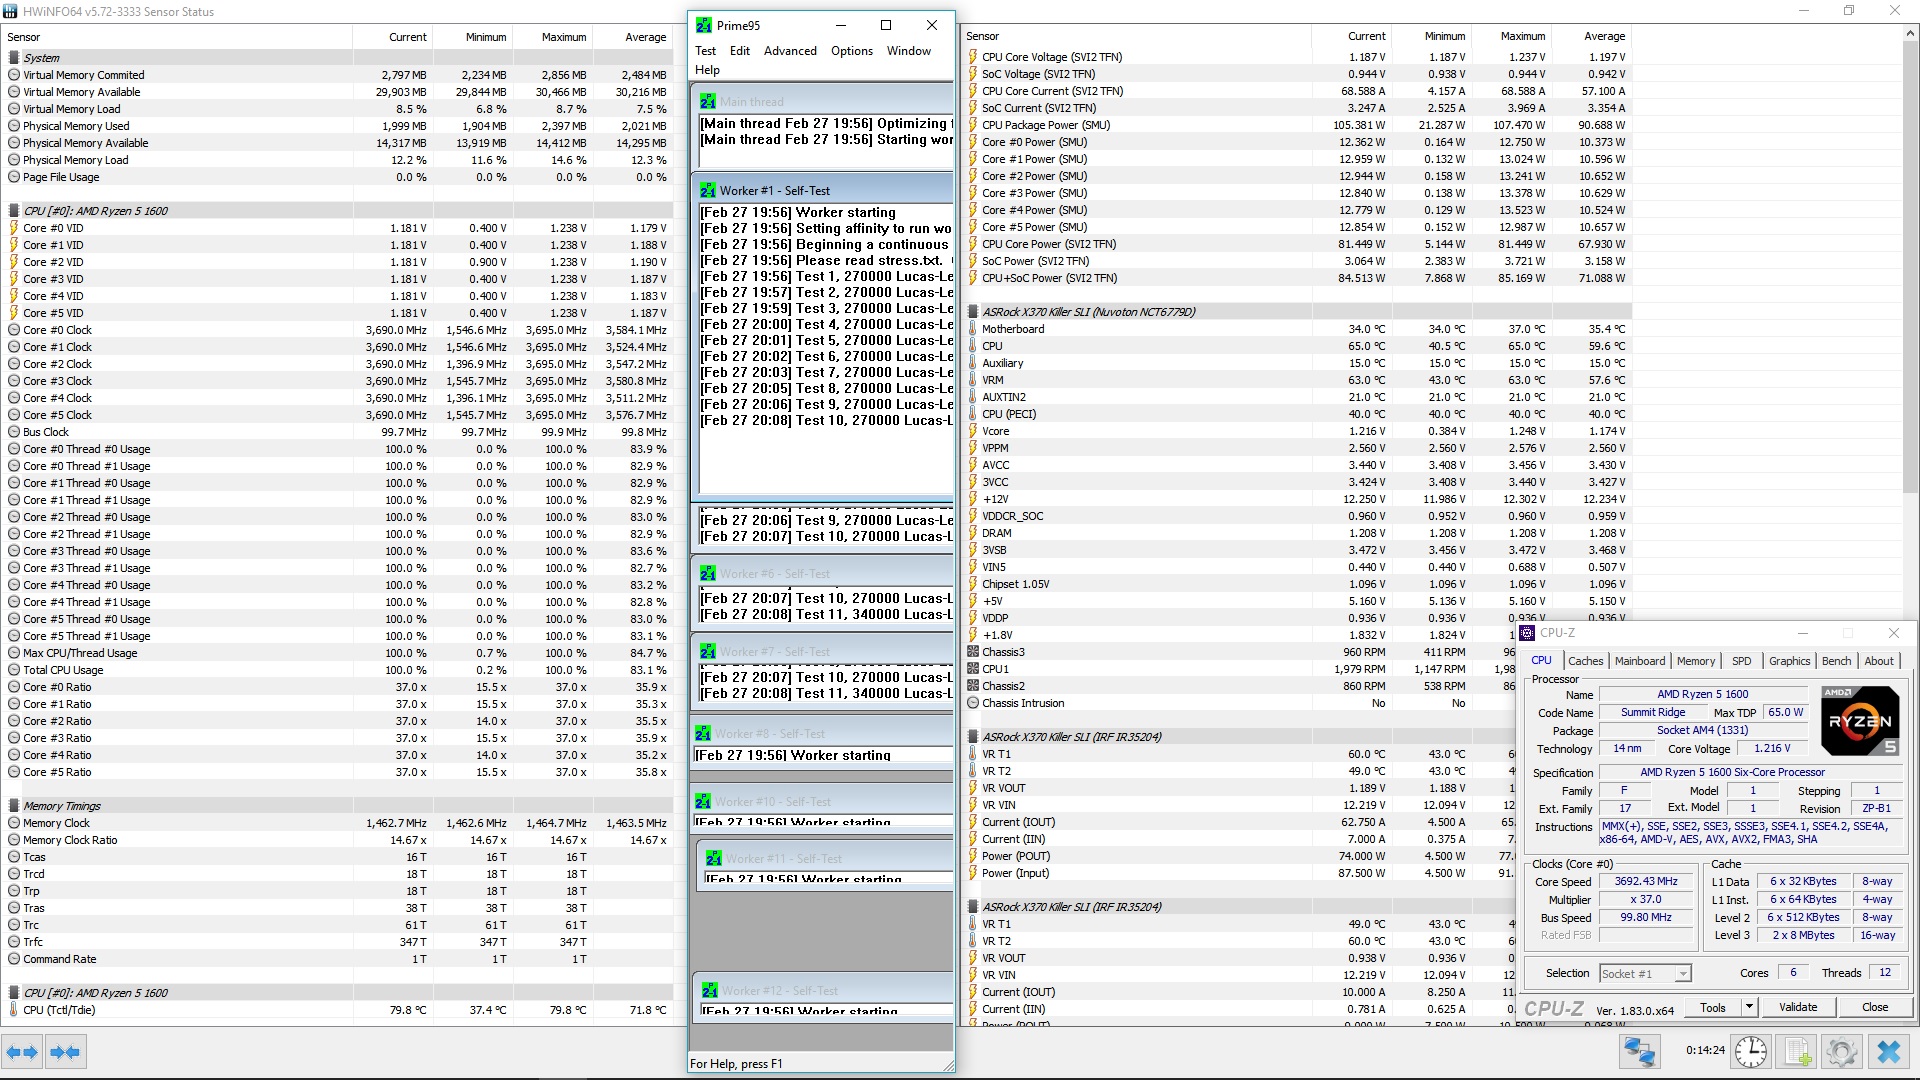Switch to the Mainboard tab in CPU-Z
Viewport: 1920px width, 1080px height.
pyautogui.click(x=1639, y=661)
